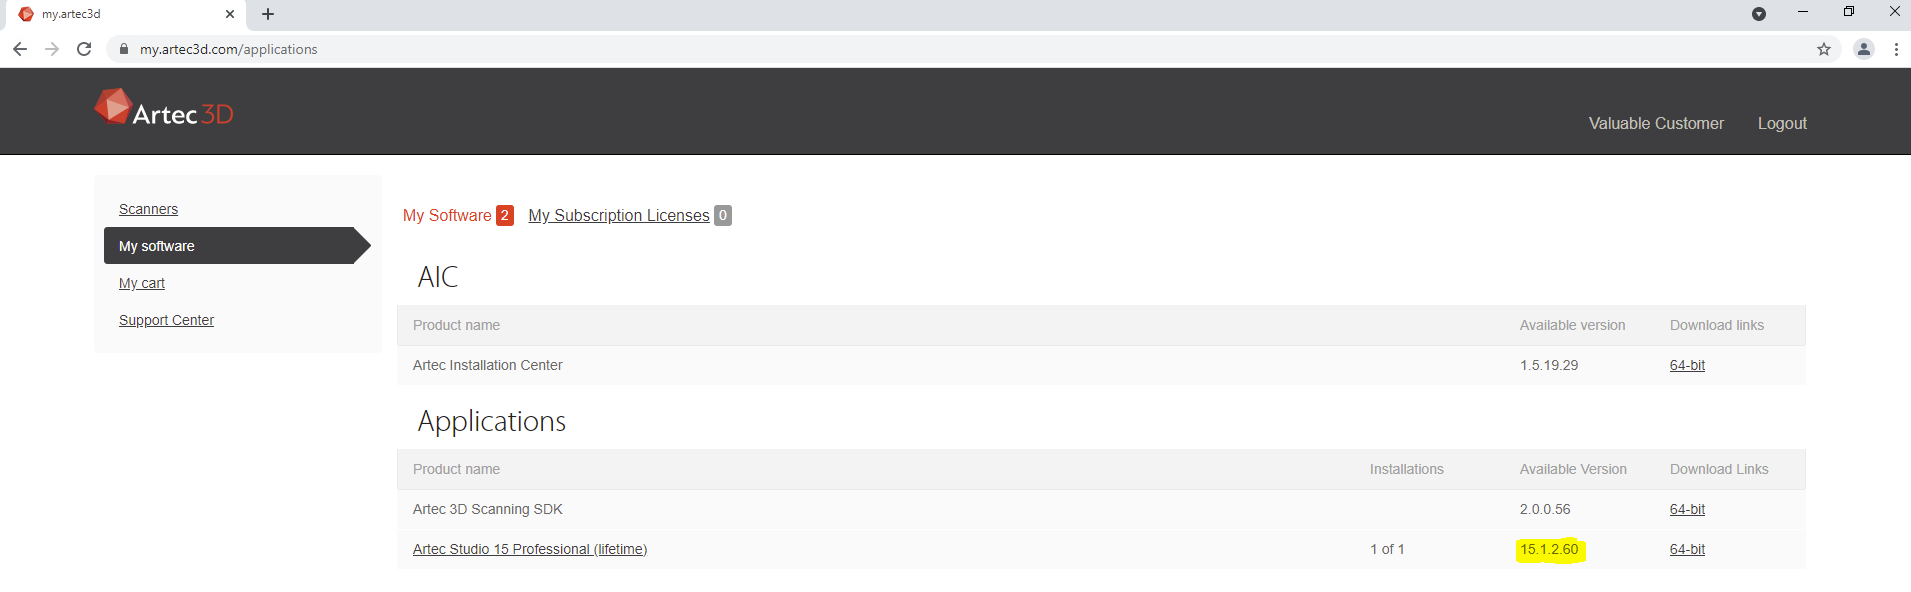Open Chrome profile avatar menu

(1864, 49)
